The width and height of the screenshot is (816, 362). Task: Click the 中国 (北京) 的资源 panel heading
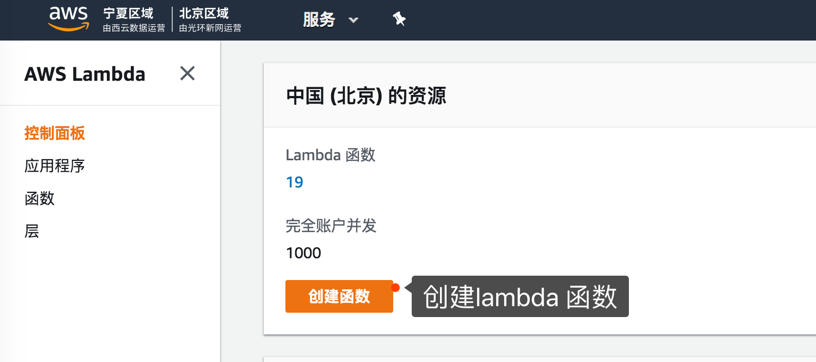point(366,97)
